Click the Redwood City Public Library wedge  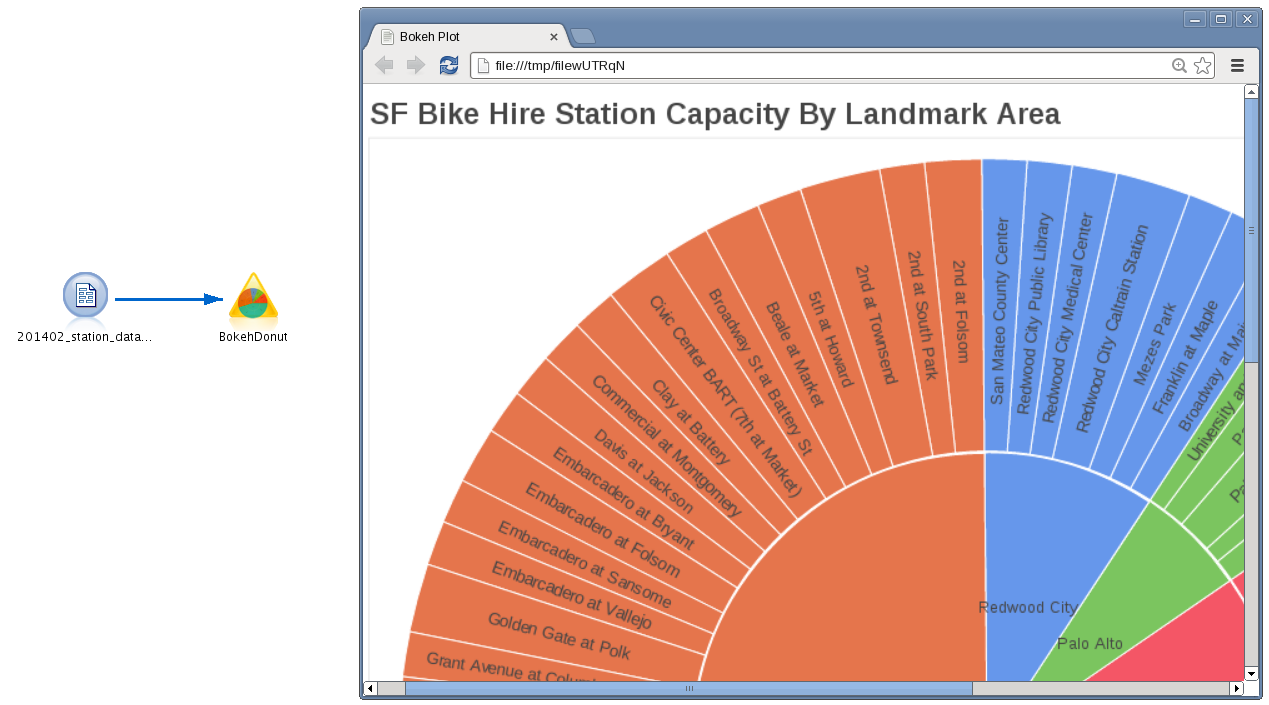[x=1036, y=313]
